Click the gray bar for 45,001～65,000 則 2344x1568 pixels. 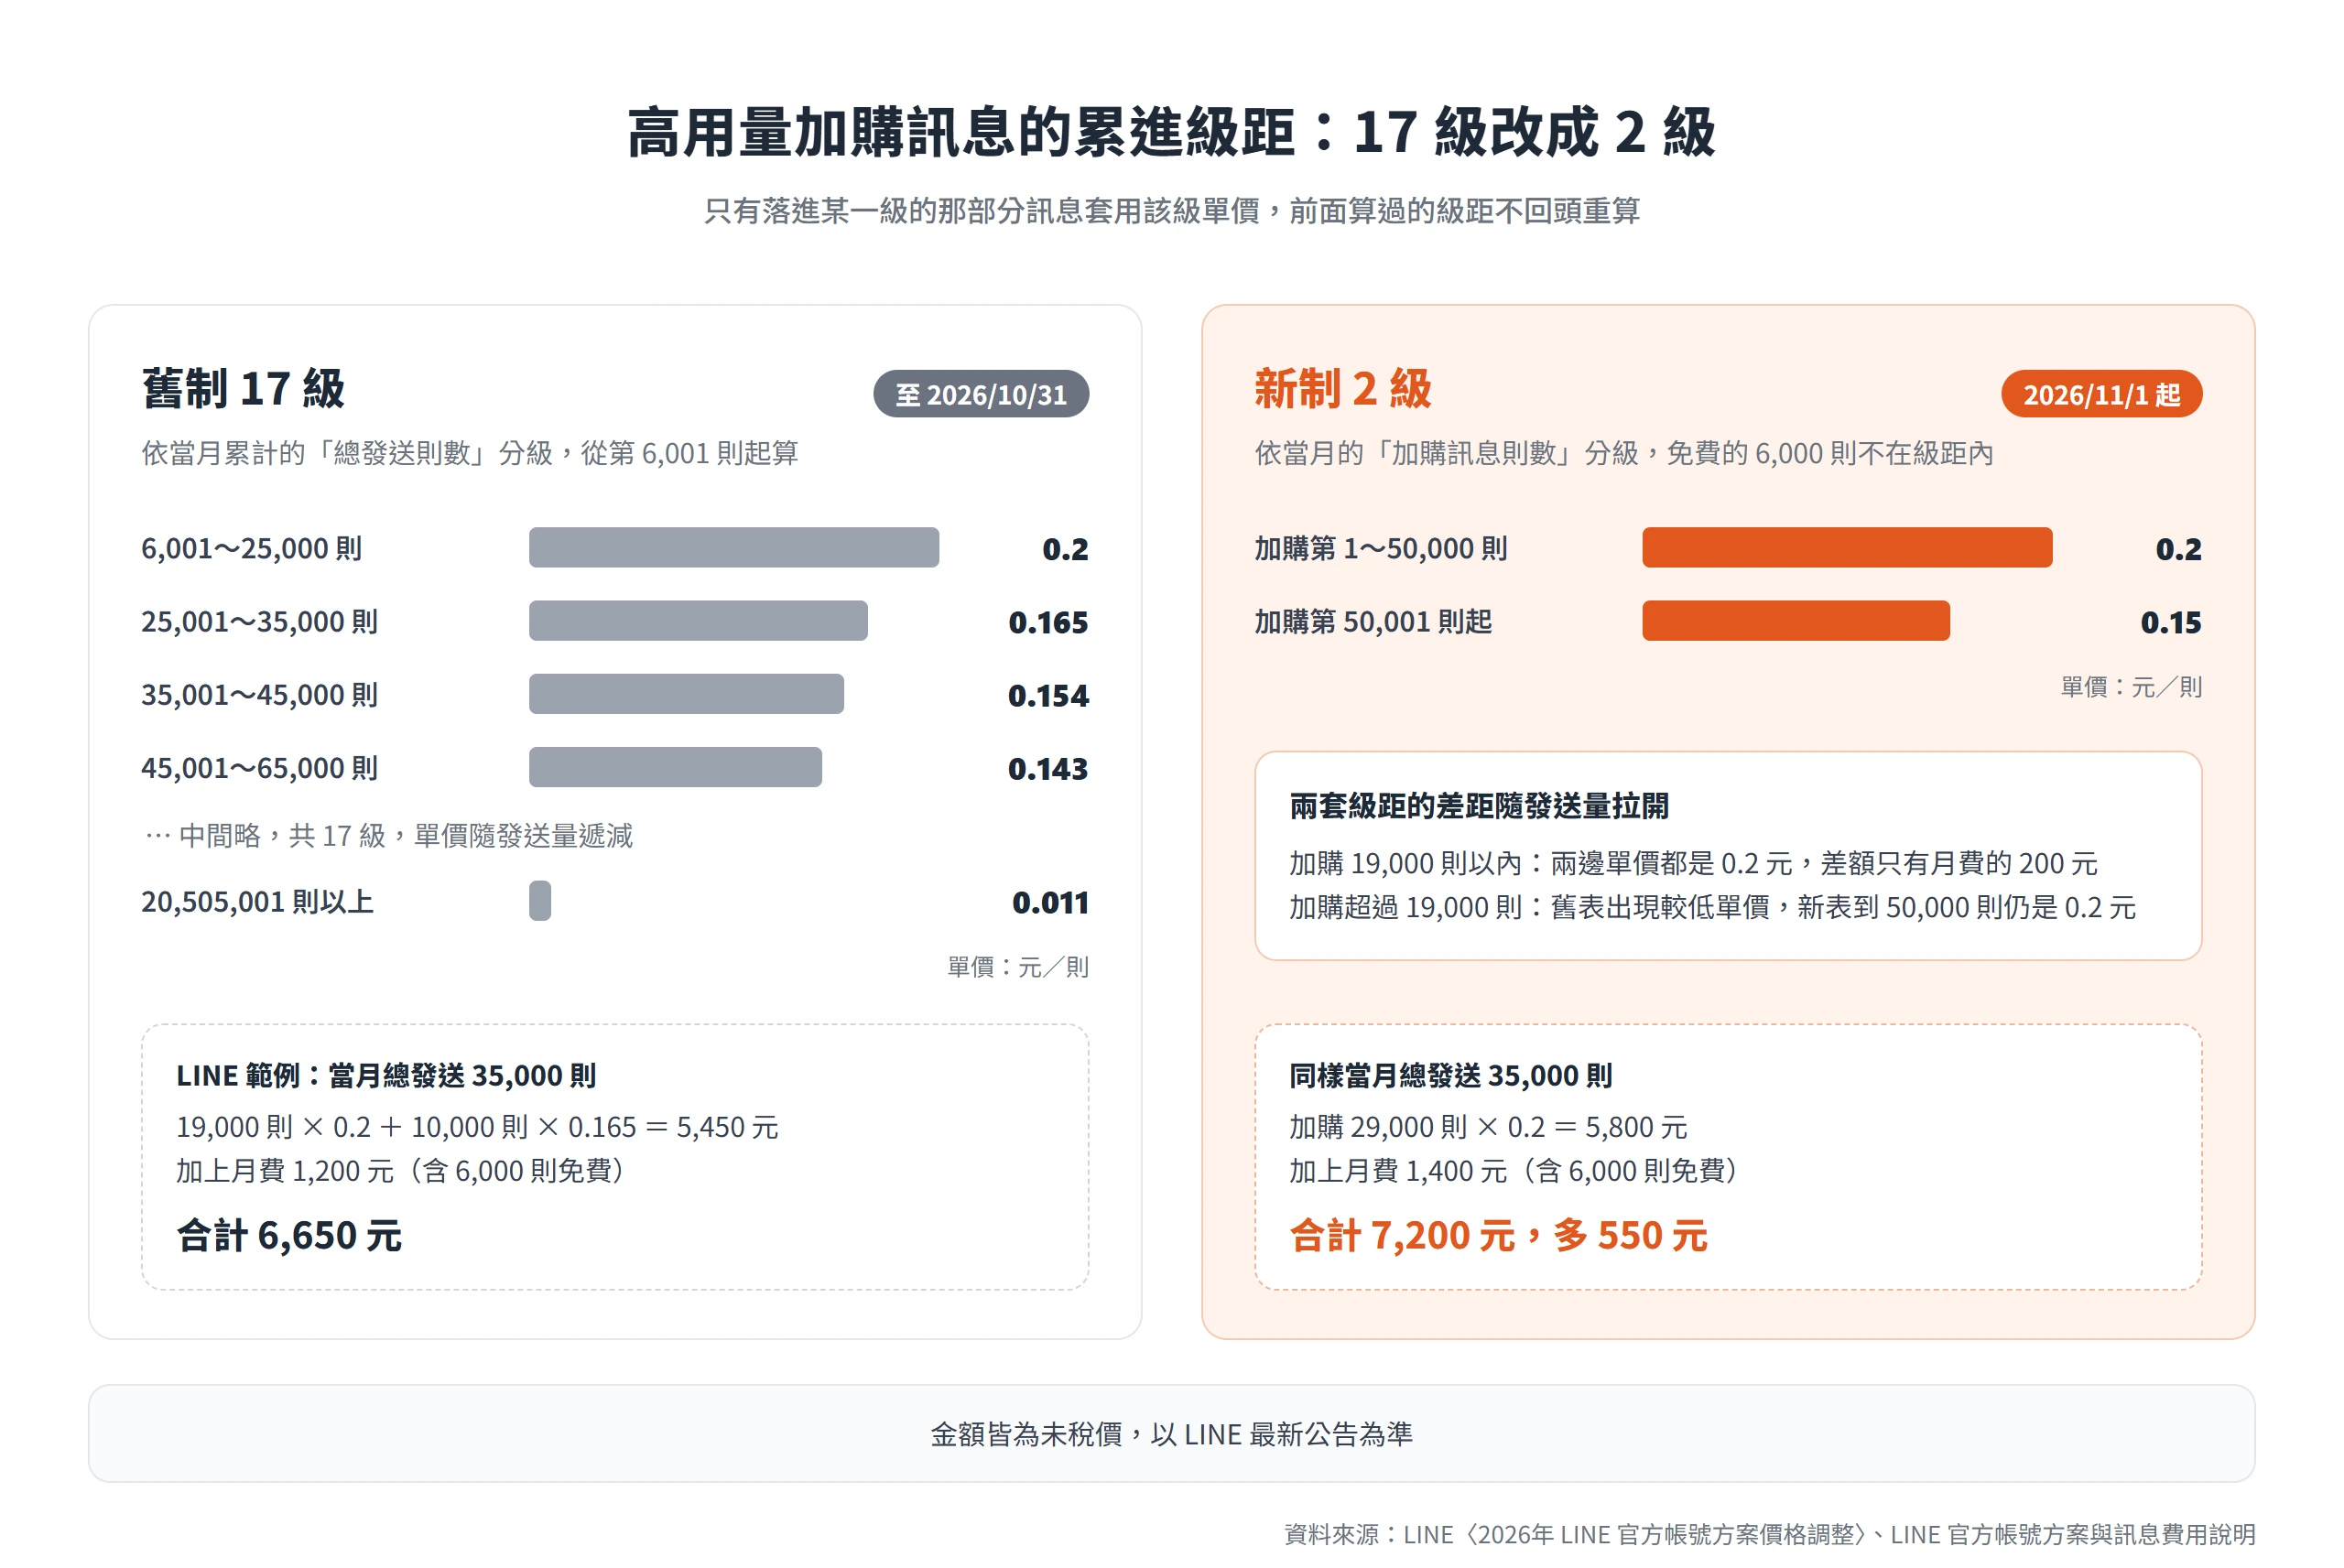(x=675, y=767)
